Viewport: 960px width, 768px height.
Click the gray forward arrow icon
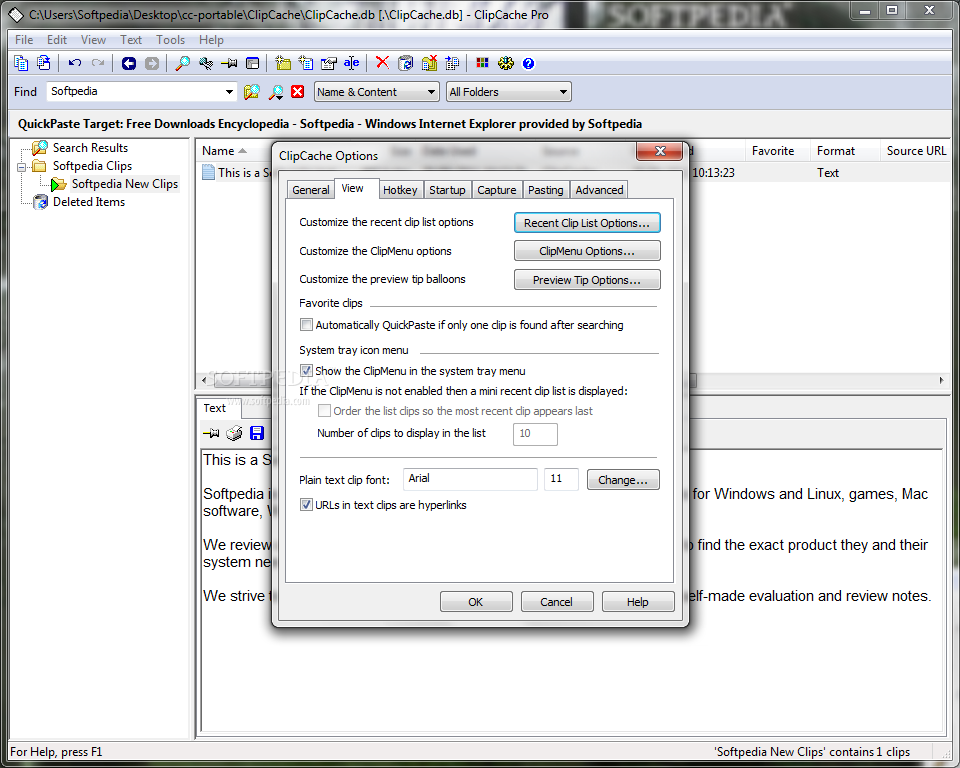pyautogui.click(x=152, y=63)
